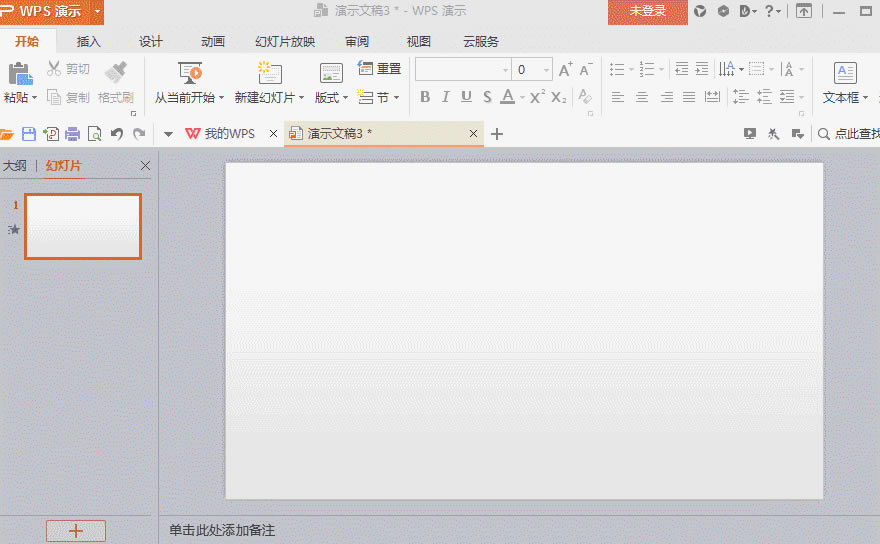Open the Animation (动画) ribbon tab
This screenshot has width=880, height=544.
coord(213,42)
